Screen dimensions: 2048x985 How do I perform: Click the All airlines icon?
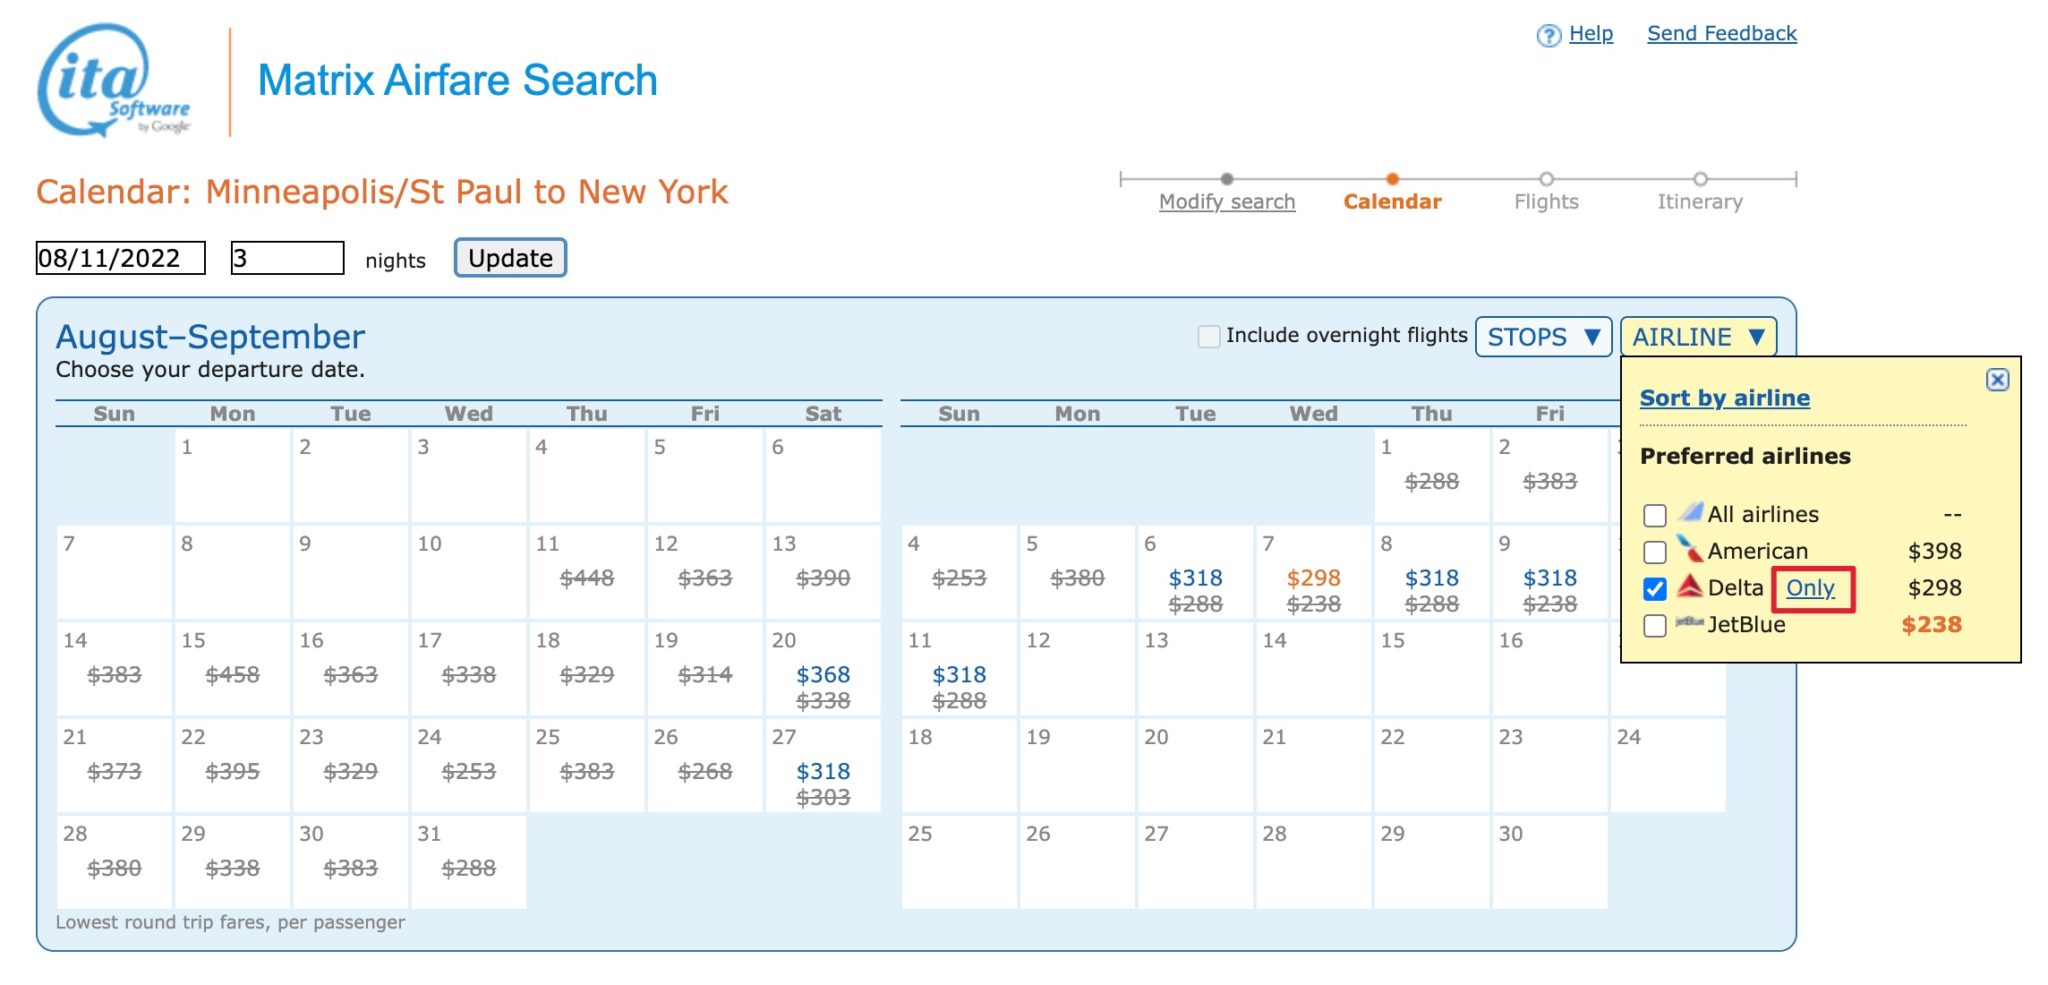1690,513
